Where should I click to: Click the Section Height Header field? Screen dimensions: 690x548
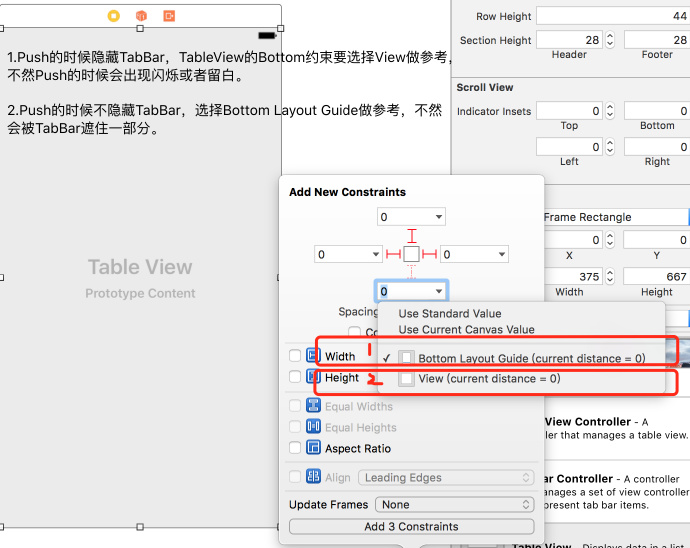(569, 40)
